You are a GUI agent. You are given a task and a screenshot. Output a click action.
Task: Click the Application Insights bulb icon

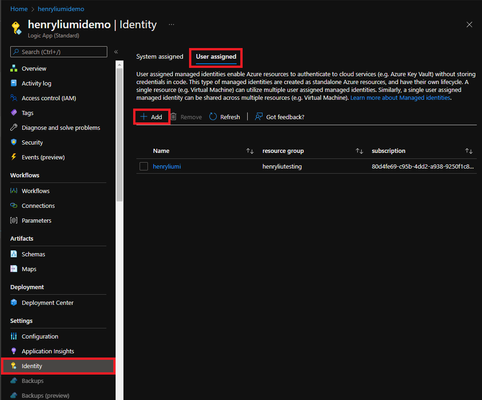click(14, 351)
